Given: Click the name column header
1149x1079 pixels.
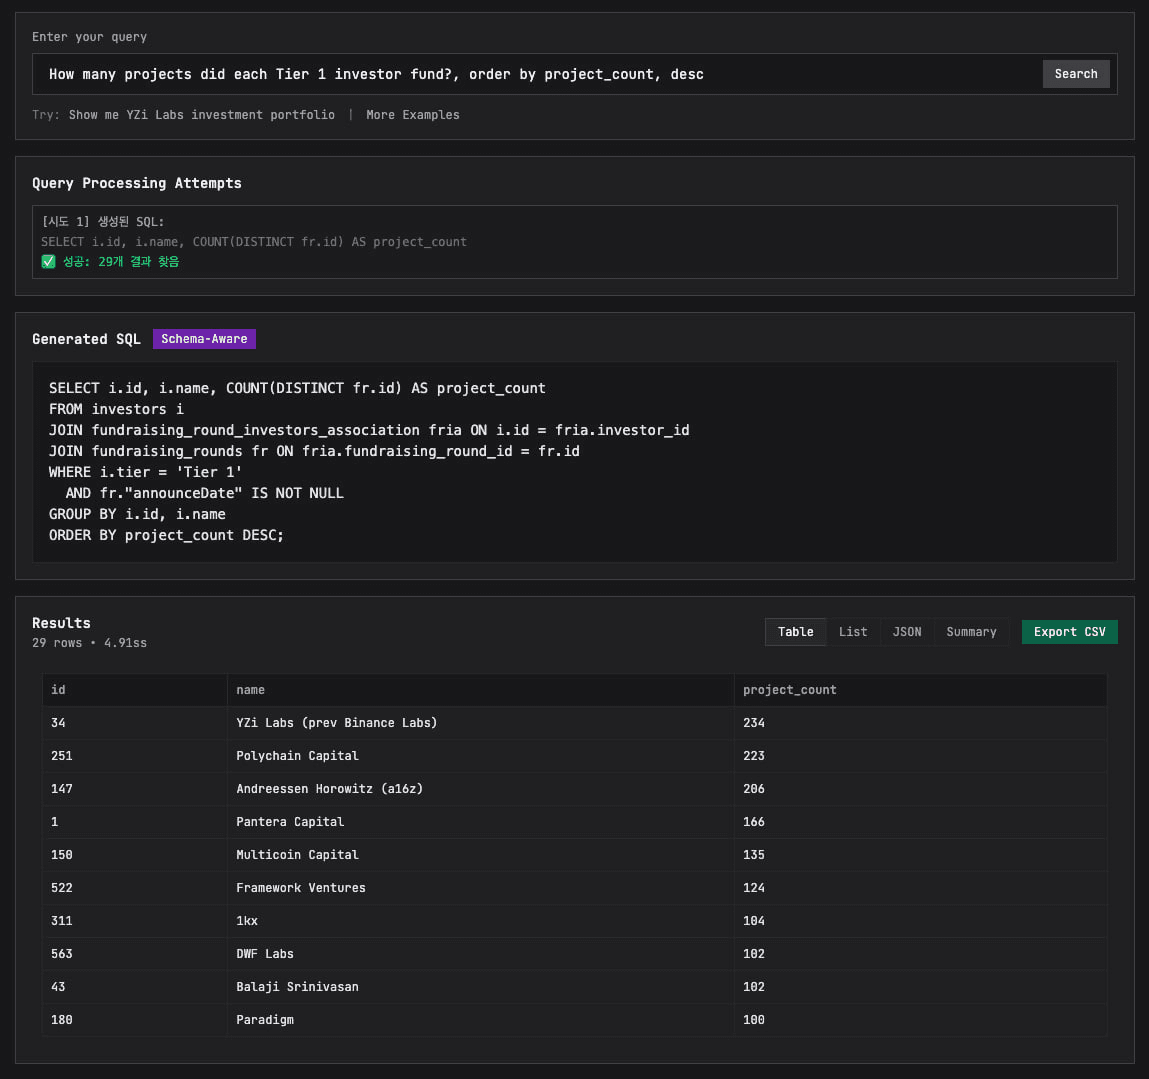Looking at the screenshot, I should (480, 690).
